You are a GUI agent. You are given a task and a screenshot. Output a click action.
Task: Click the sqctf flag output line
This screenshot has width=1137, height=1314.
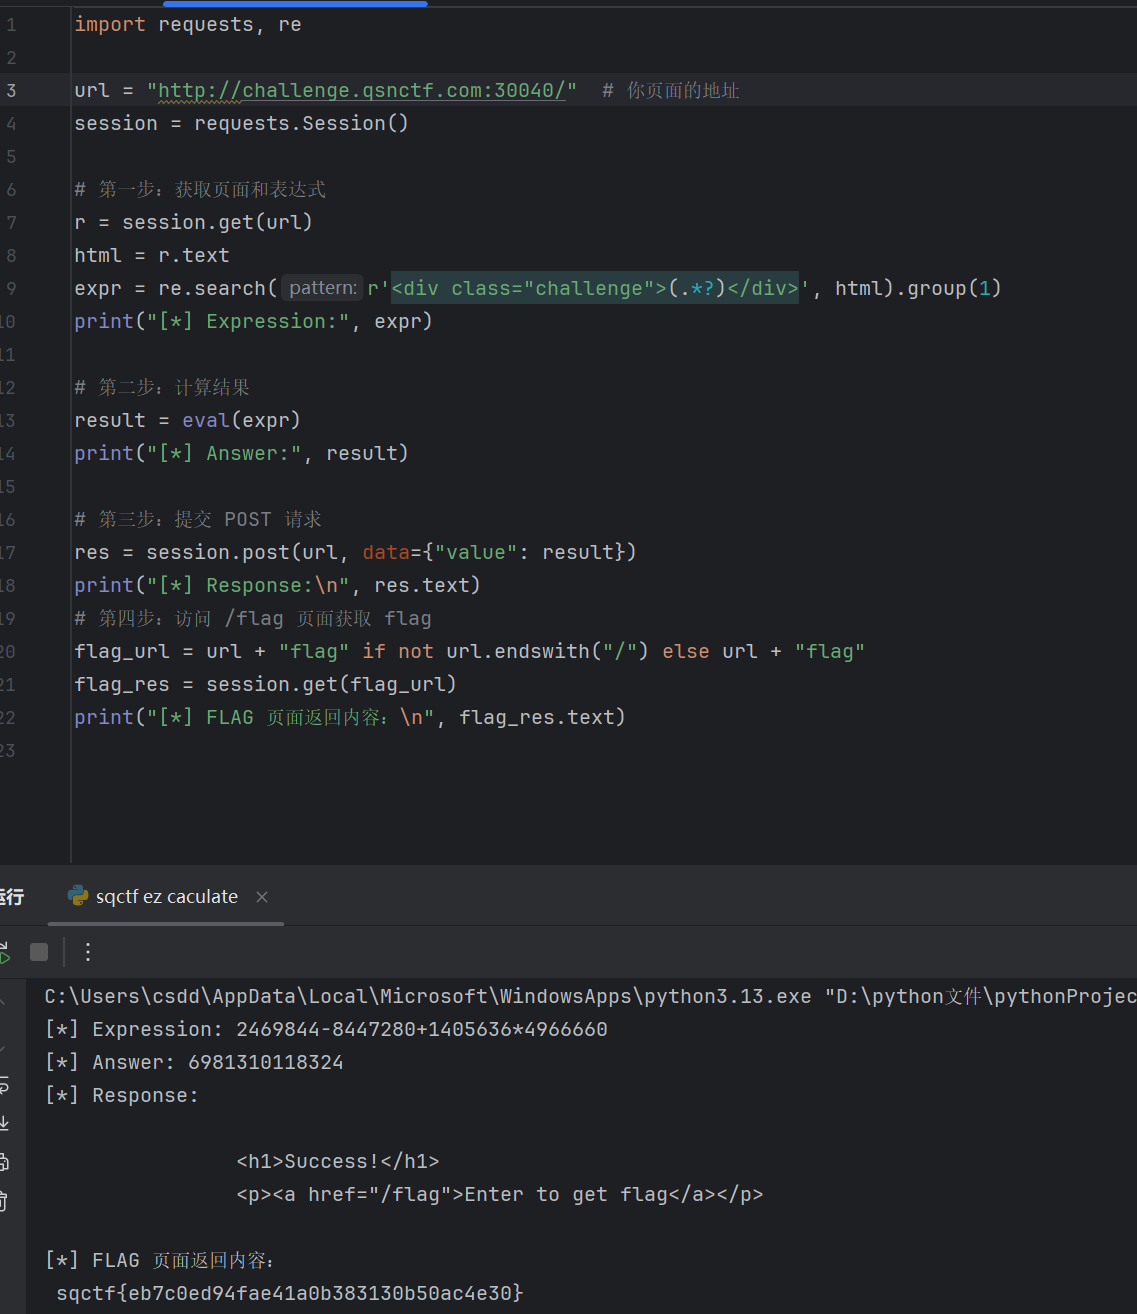289,1292
